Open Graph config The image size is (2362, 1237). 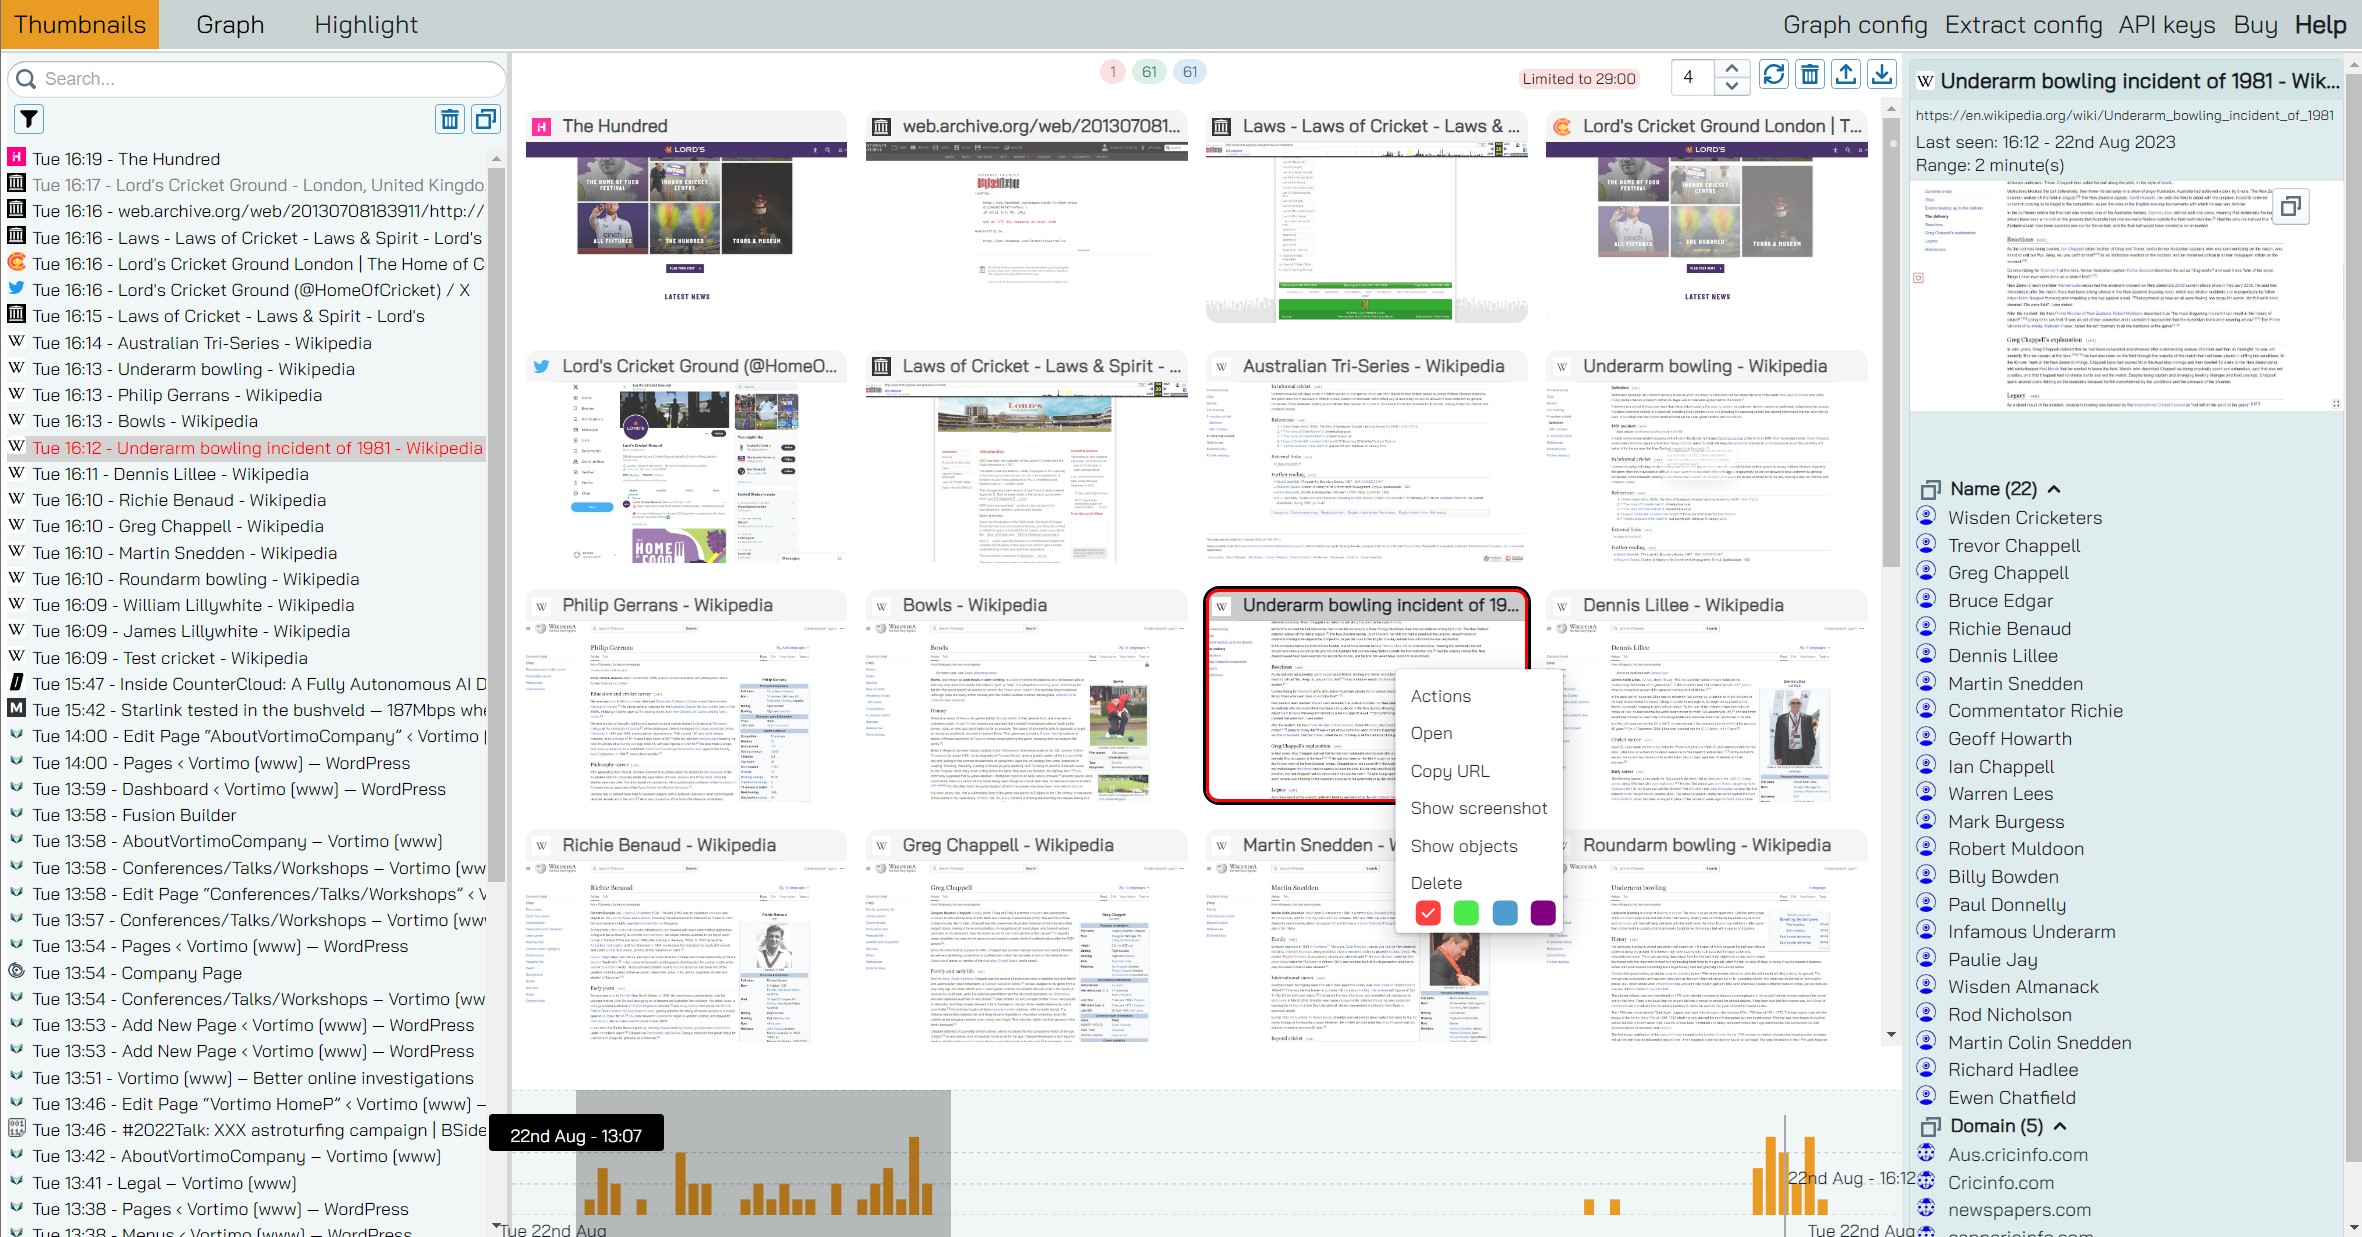(1855, 25)
